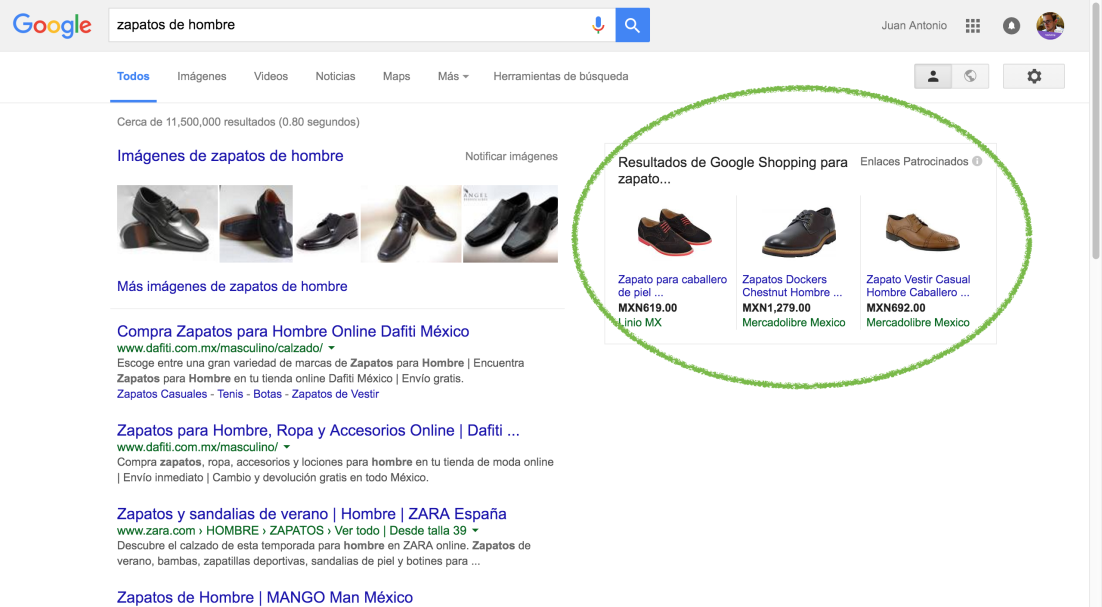Open the Tenis sitelink
Image resolution: width=1102 pixels, height=607 pixels.
click(x=230, y=394)
